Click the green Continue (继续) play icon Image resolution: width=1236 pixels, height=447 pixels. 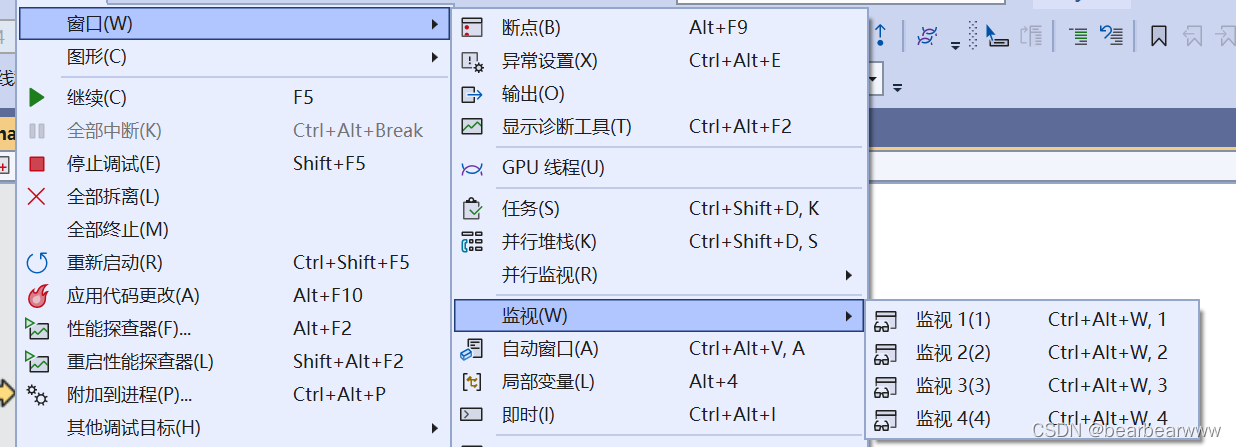click(37, 98)
